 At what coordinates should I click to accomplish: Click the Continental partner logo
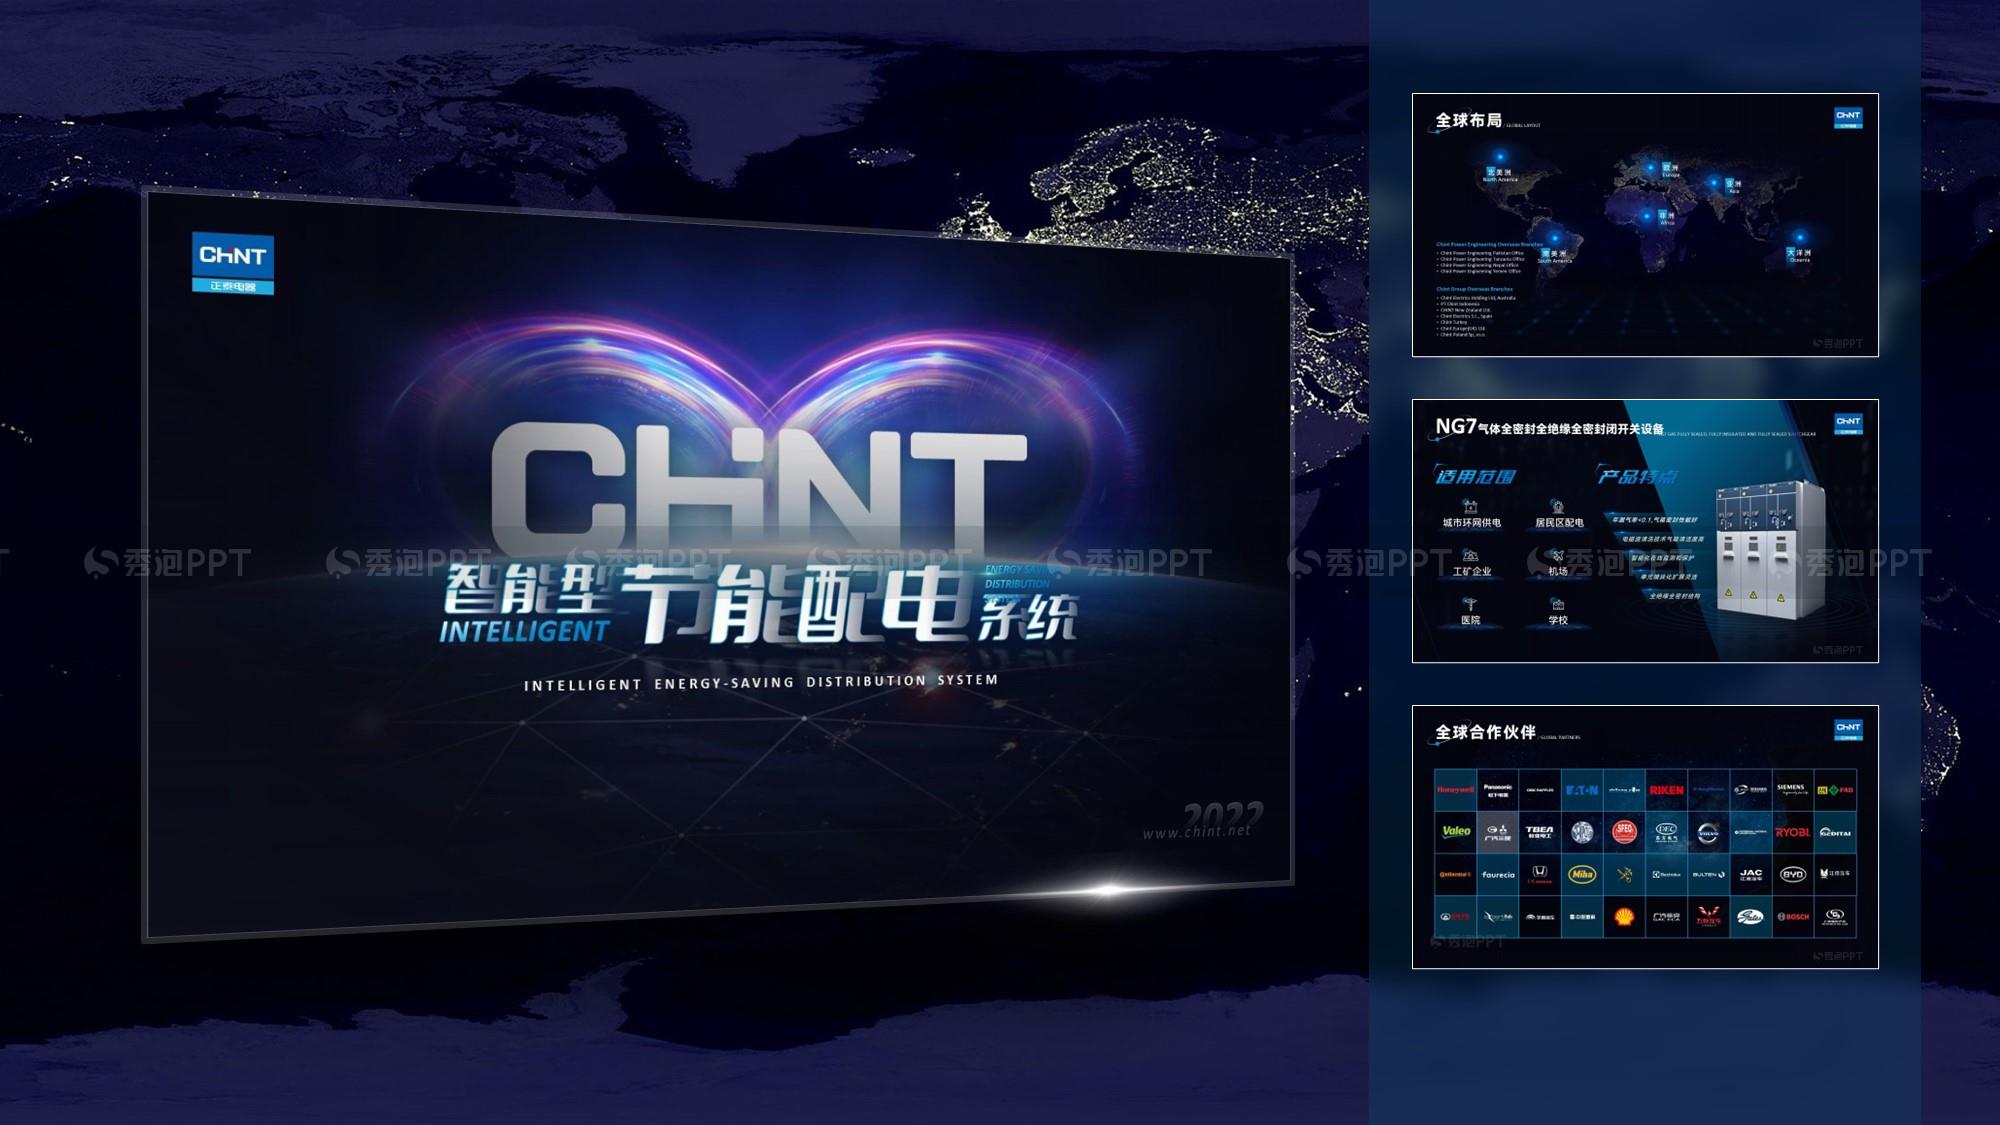click(1456, 875)
